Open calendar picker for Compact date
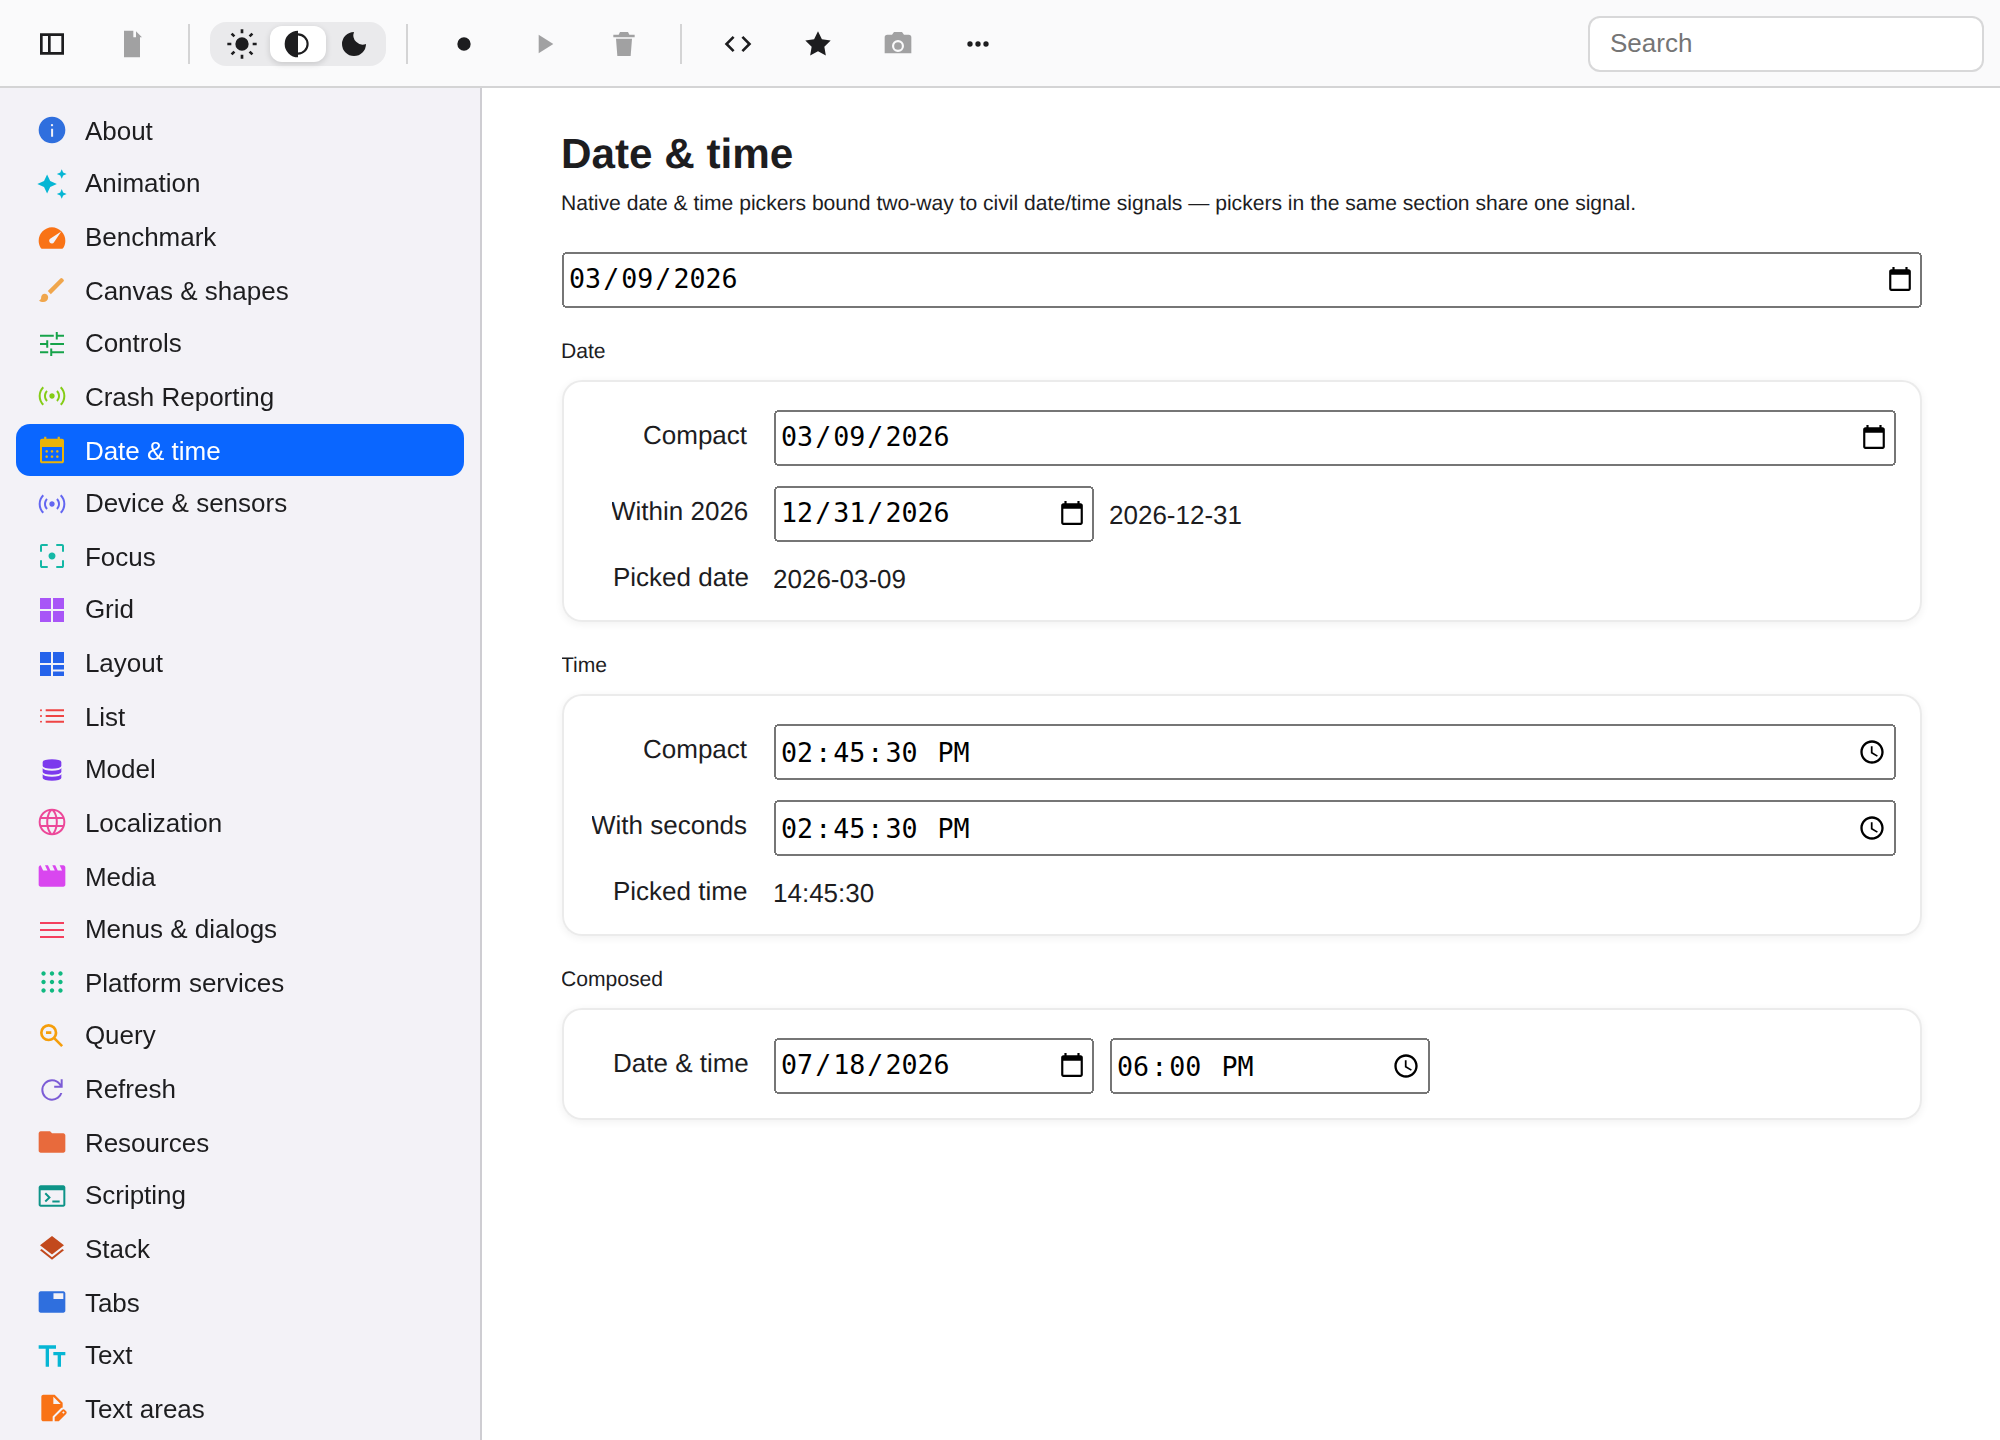Viewport: 2000px width, 1440px height. tap(1873, 437)
